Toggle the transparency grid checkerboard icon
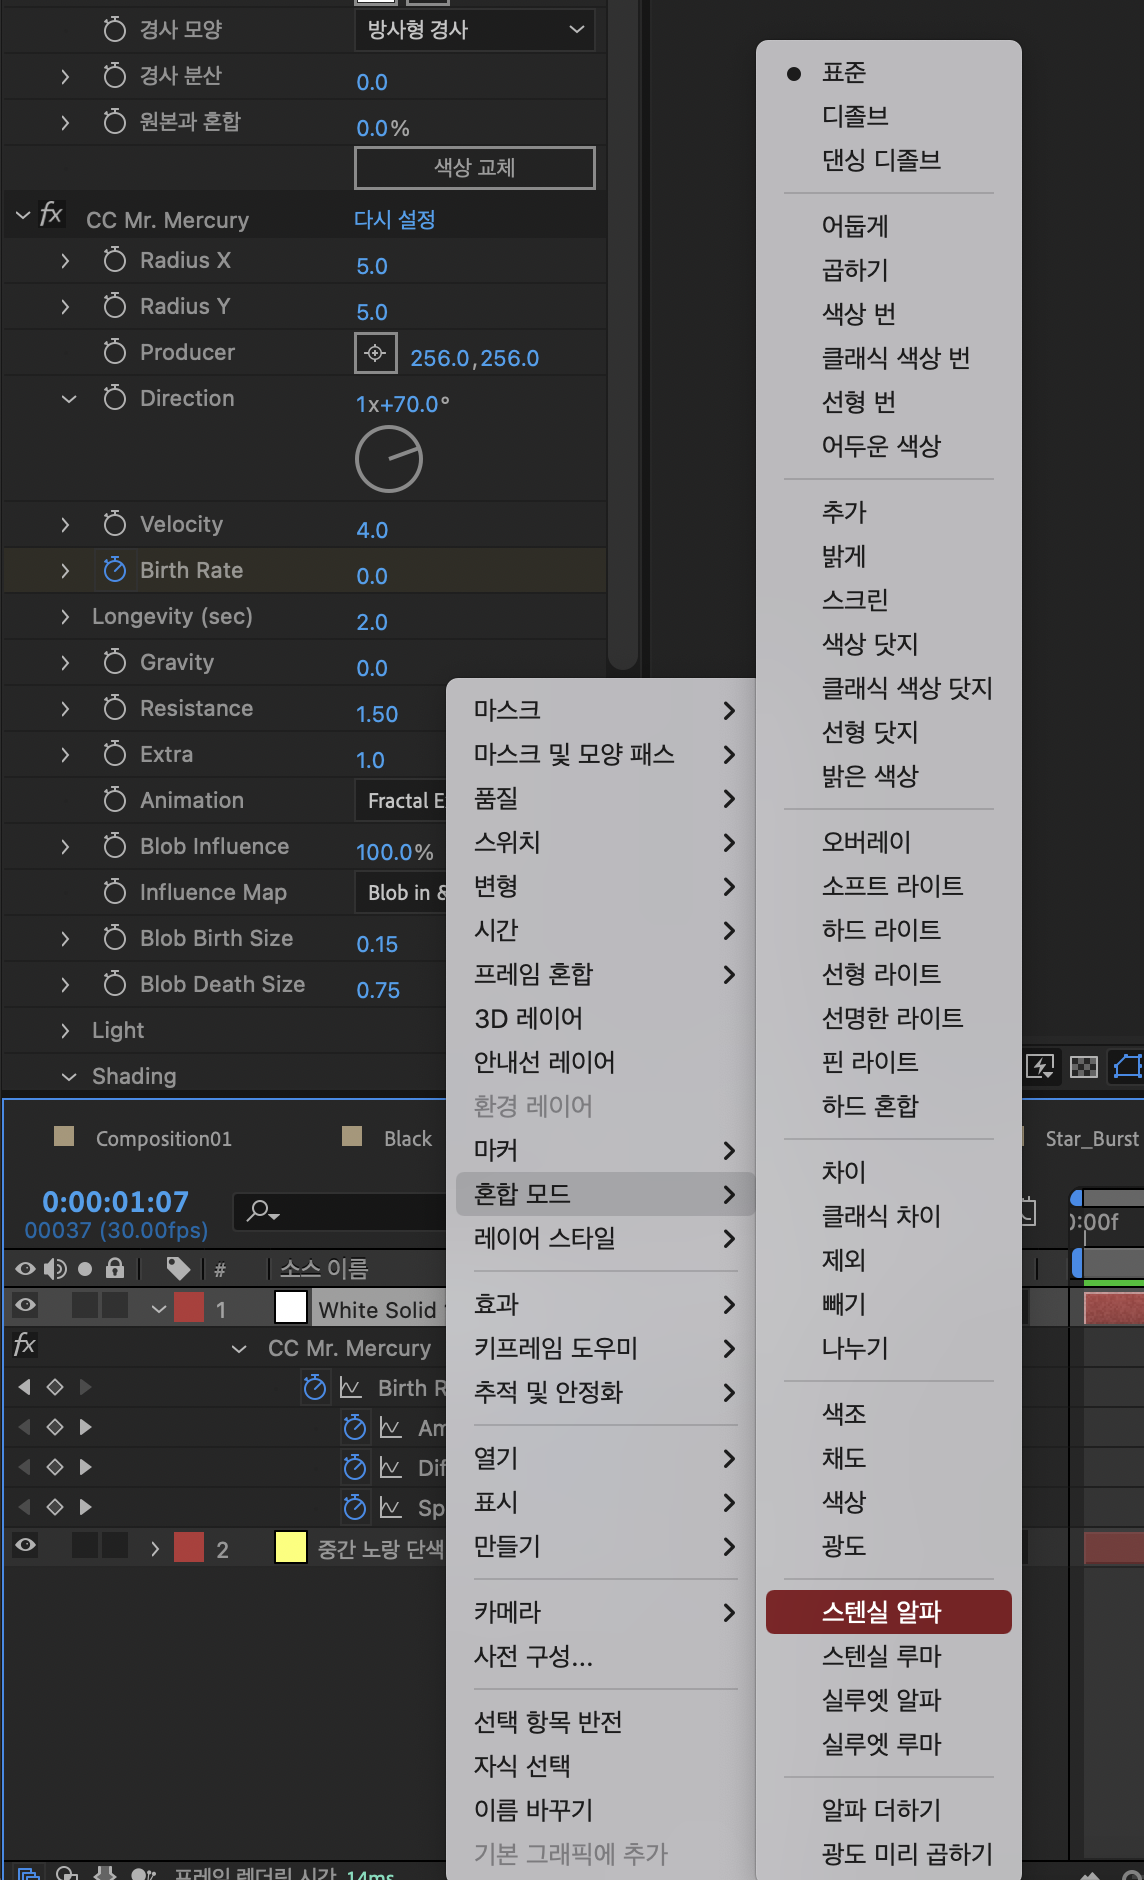This screenshot has width=1144, height=1880. point(1084,1067)
